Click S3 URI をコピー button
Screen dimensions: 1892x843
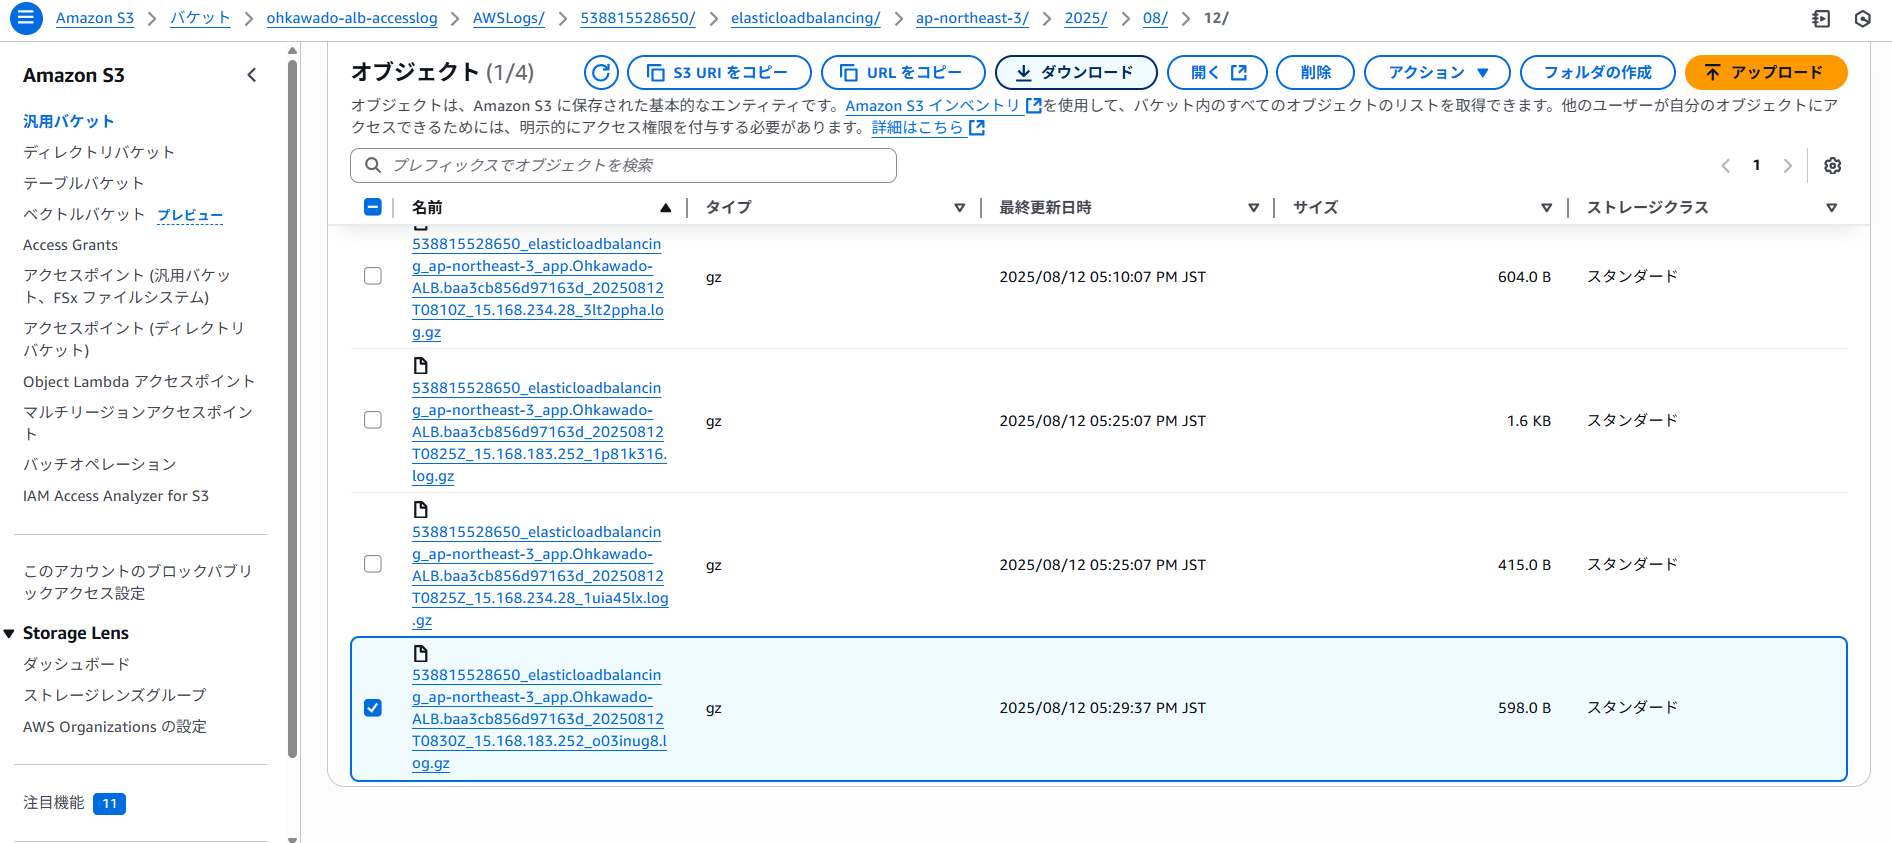coord(719,72)
